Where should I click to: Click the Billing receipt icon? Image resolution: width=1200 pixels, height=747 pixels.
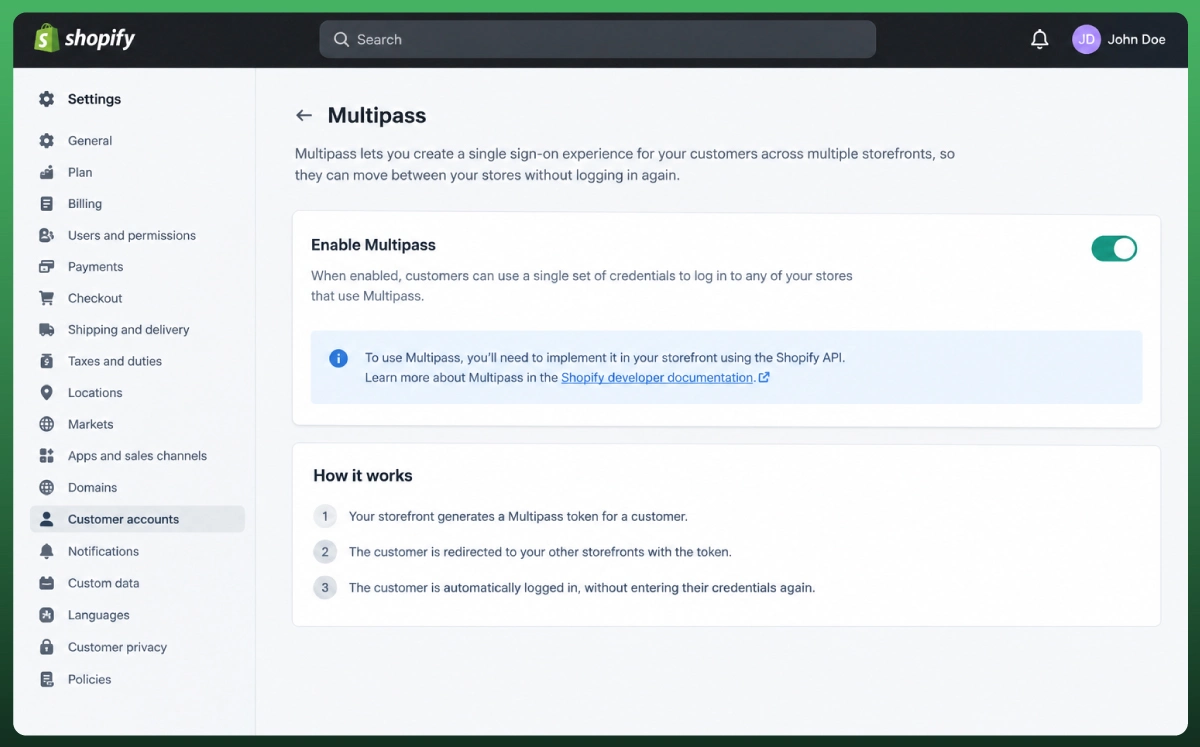click(46, 204)
